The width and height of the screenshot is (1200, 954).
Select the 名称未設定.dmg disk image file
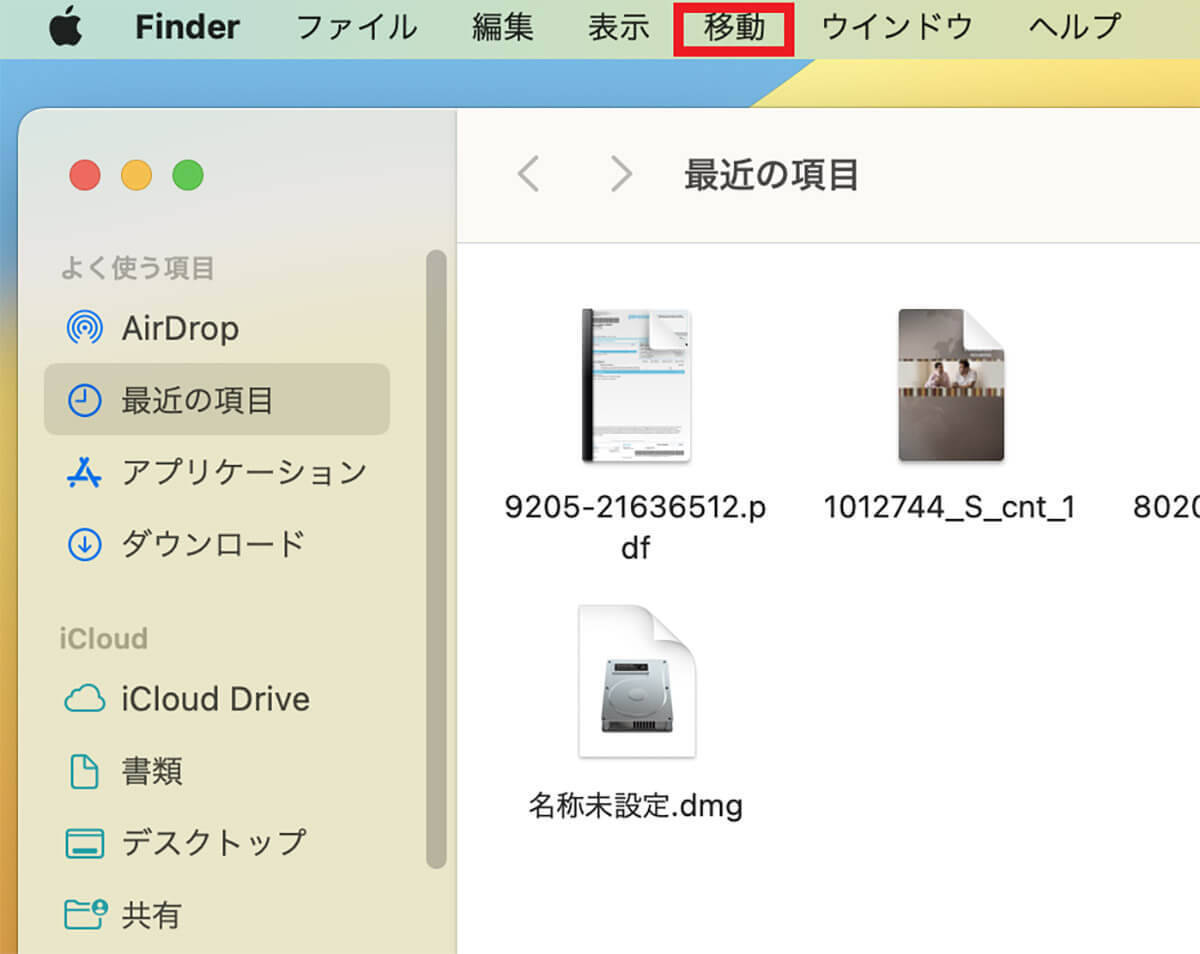[636, 682]
